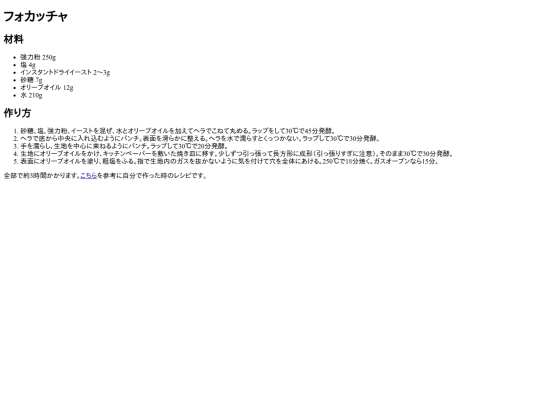Click step 2 starting with ヘラで底から
This screenshot has width=540, height=405.
pyautogui.click(x=200, y=138)
